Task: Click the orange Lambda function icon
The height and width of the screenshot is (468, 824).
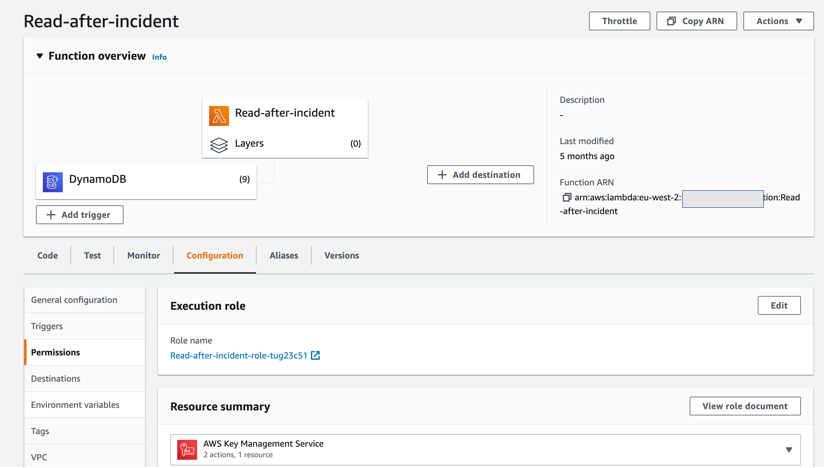Action: [219, 116]
